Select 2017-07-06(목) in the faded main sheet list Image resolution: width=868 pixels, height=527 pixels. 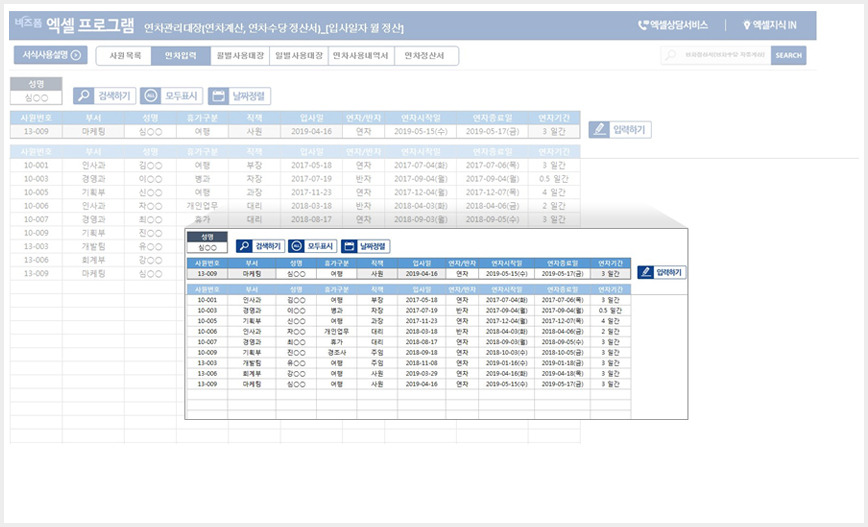click(492, 166)
